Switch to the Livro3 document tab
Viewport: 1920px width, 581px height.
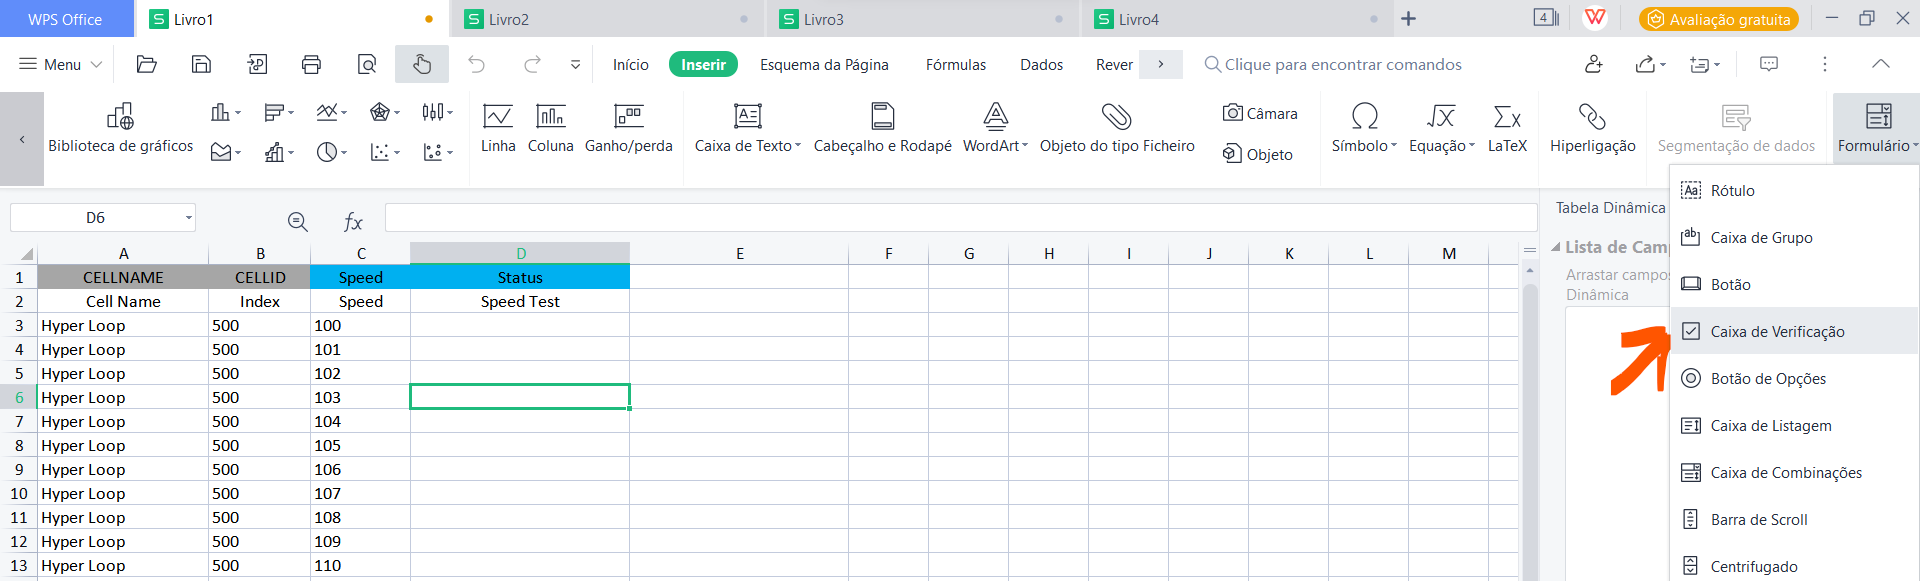click(x=922, y=19)
